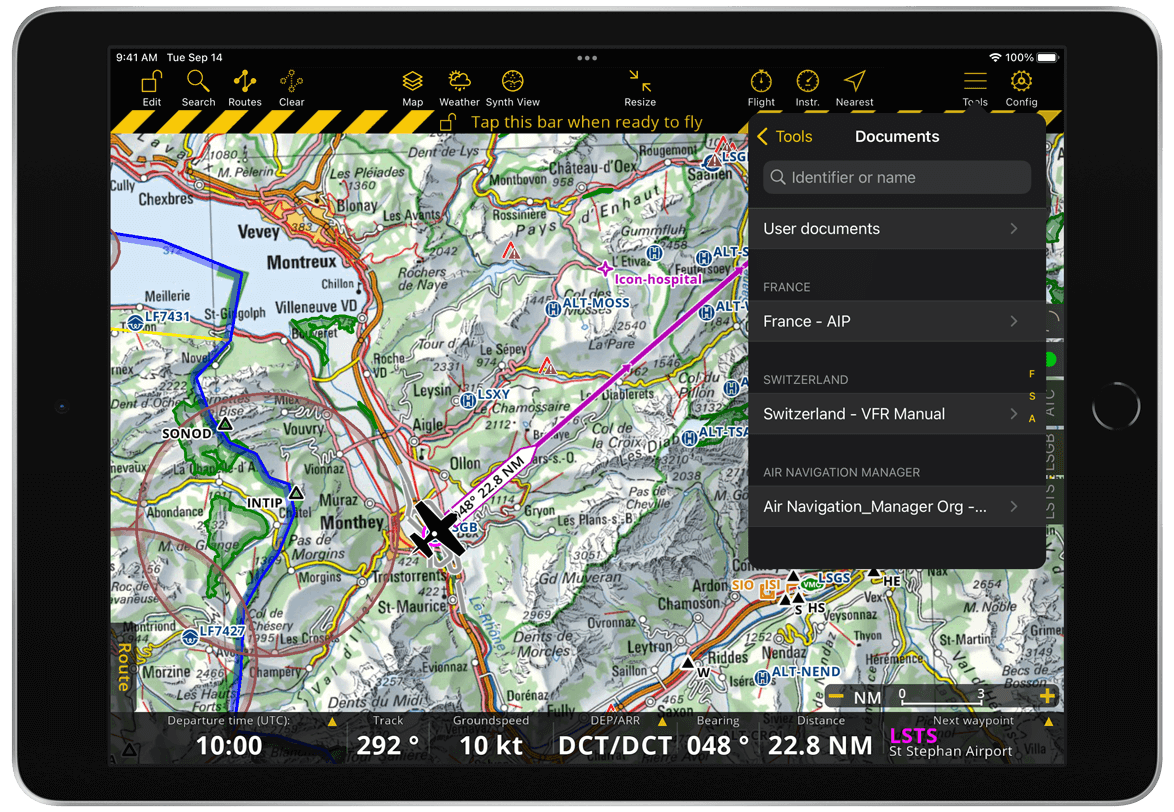1174x812 pixels.
Task: Tap the Resize map icon
Action: coord(640,86)
